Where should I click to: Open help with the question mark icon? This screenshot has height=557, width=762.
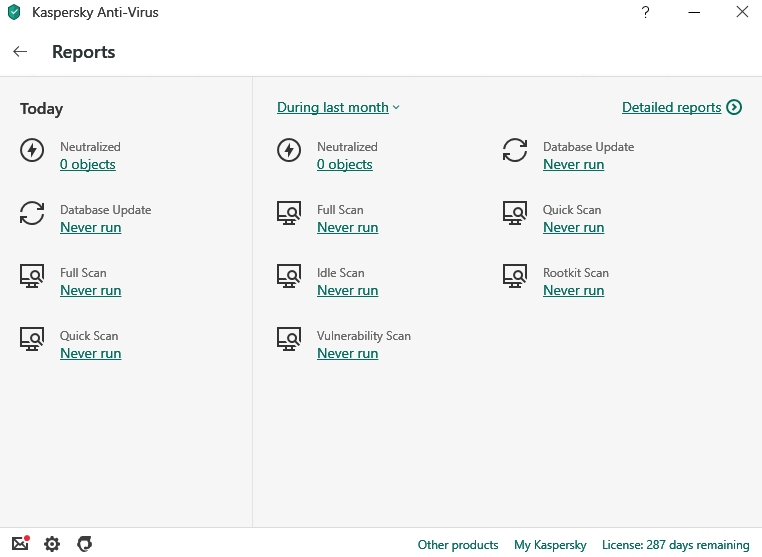click(x=645, y=12)
